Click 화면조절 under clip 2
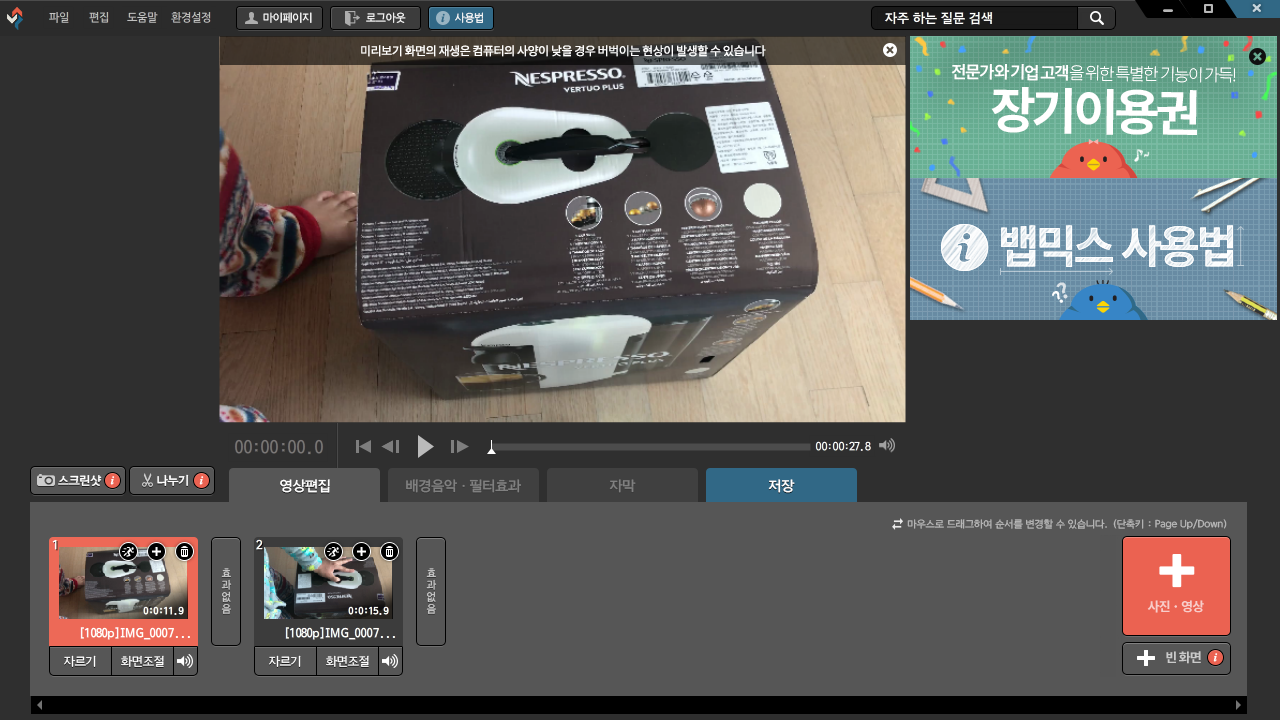 coord(348,661)
